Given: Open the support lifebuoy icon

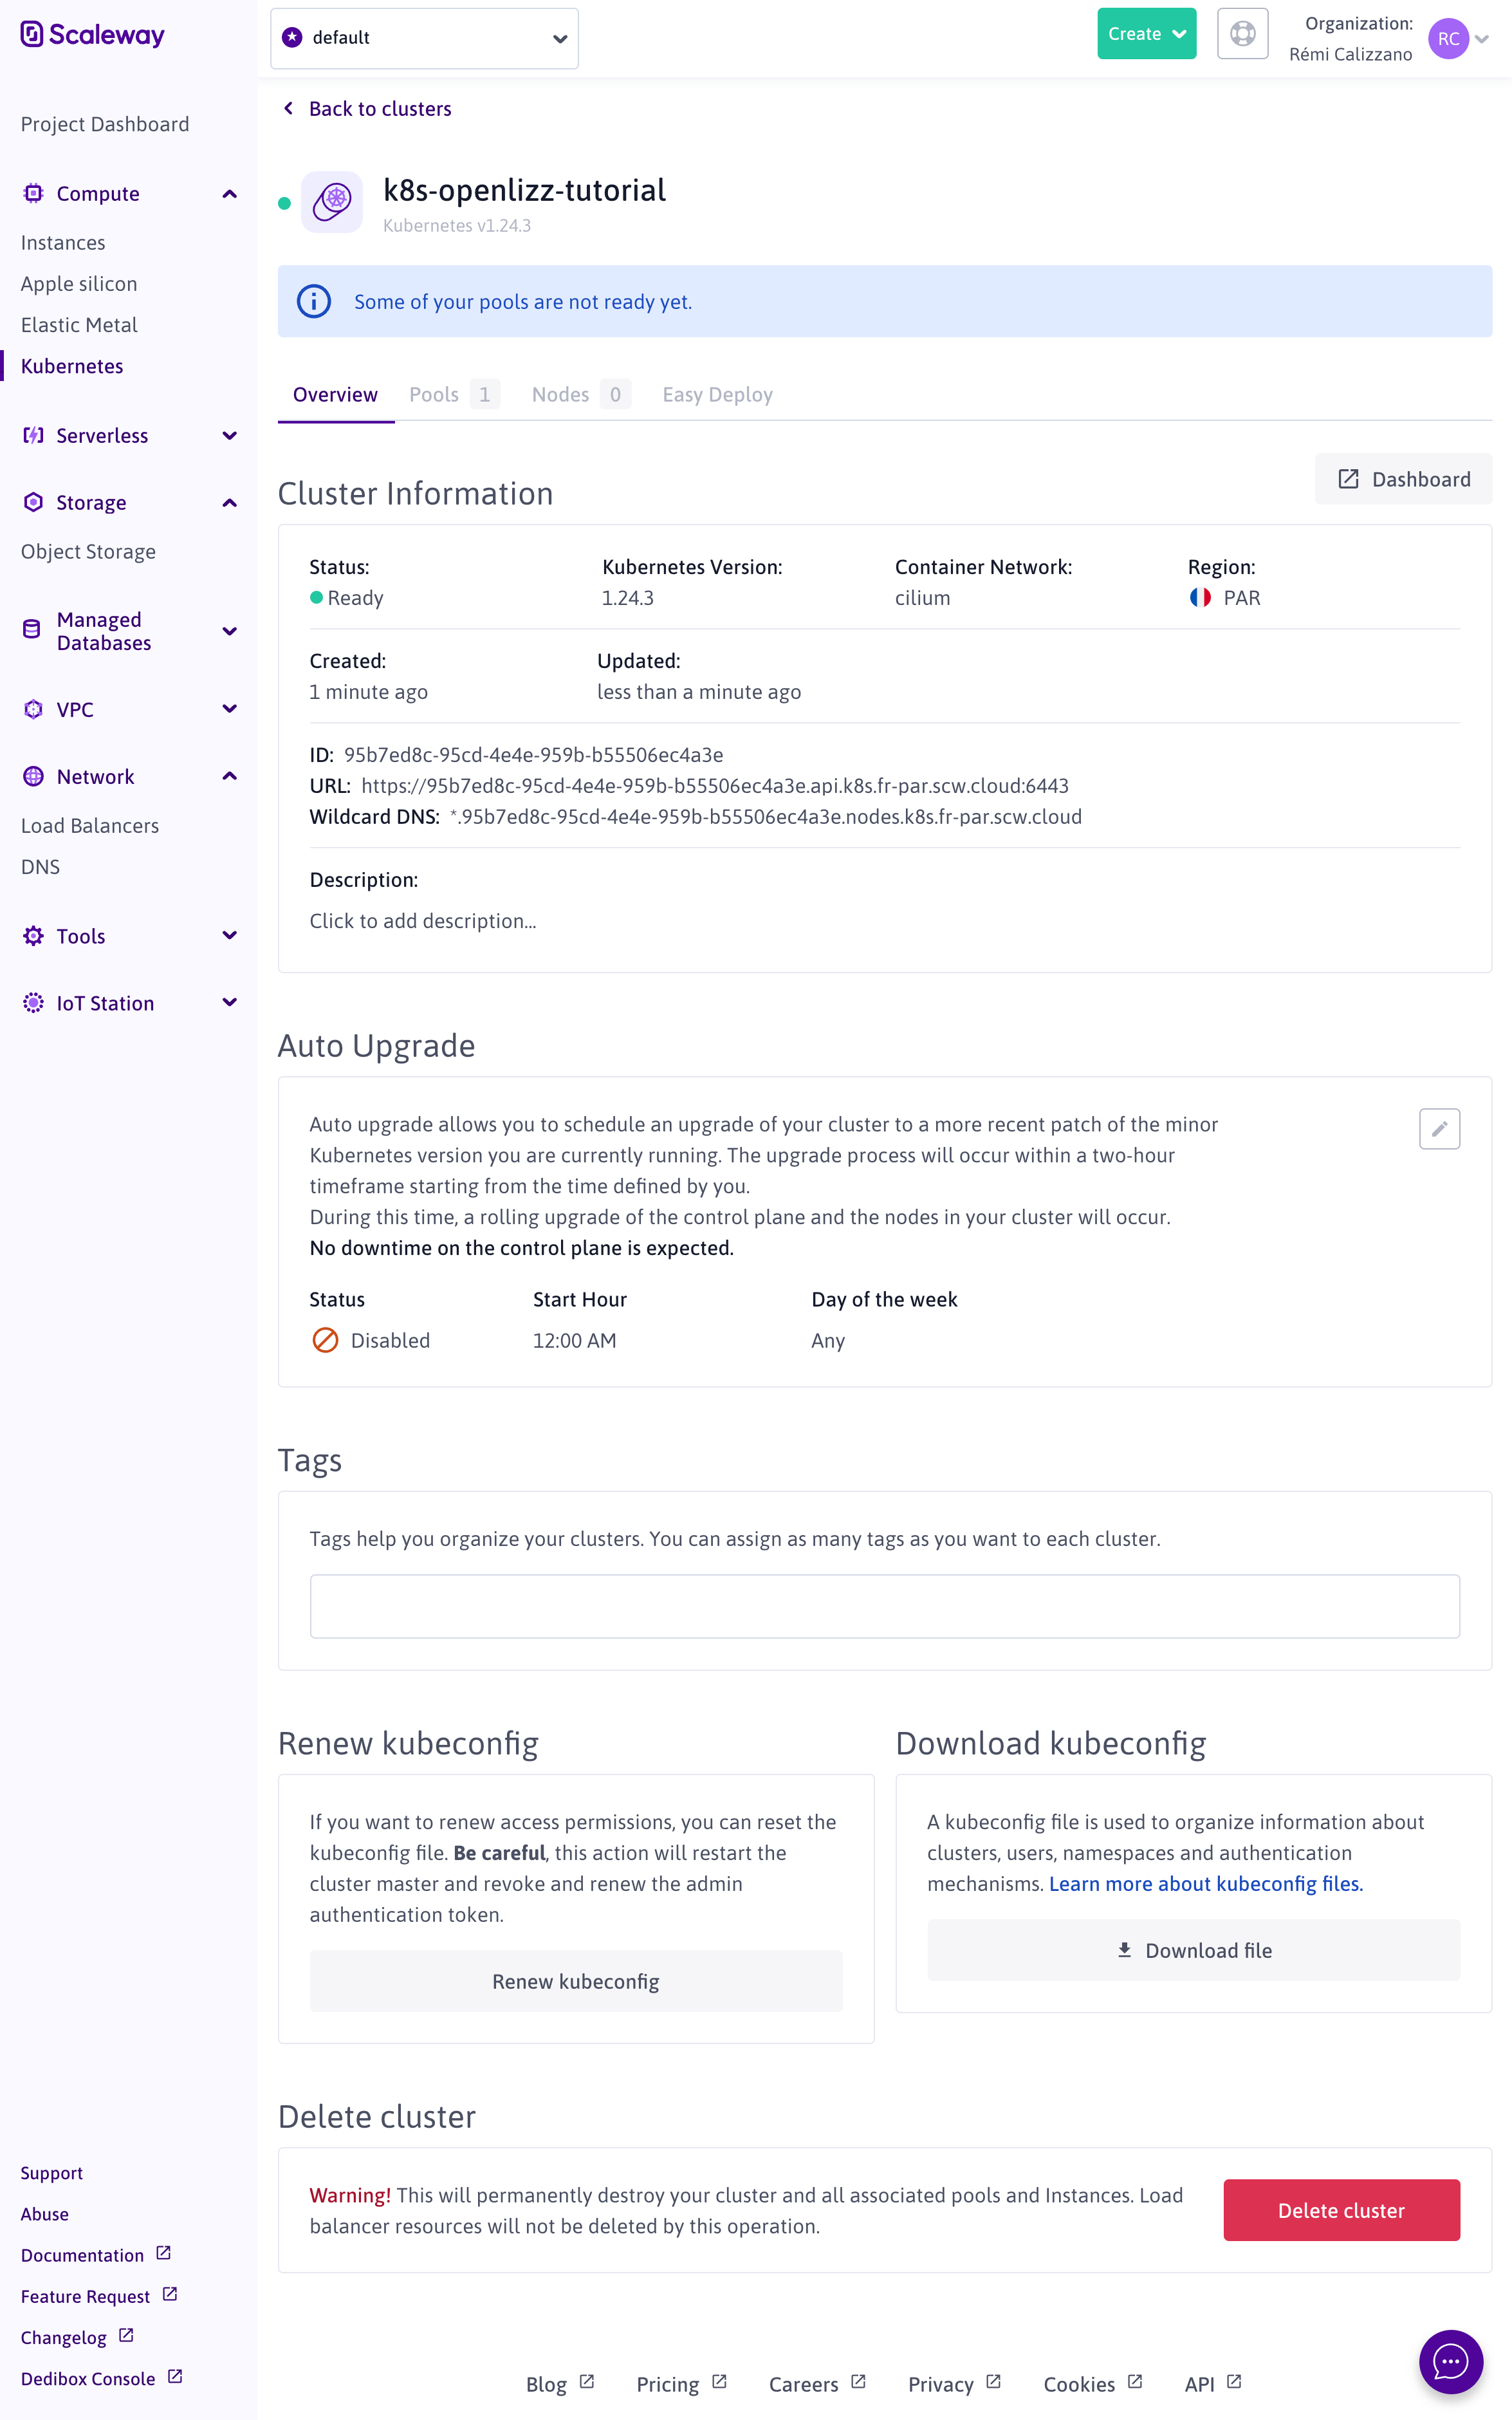Looking at the screenshot, I should point(1242,34).
